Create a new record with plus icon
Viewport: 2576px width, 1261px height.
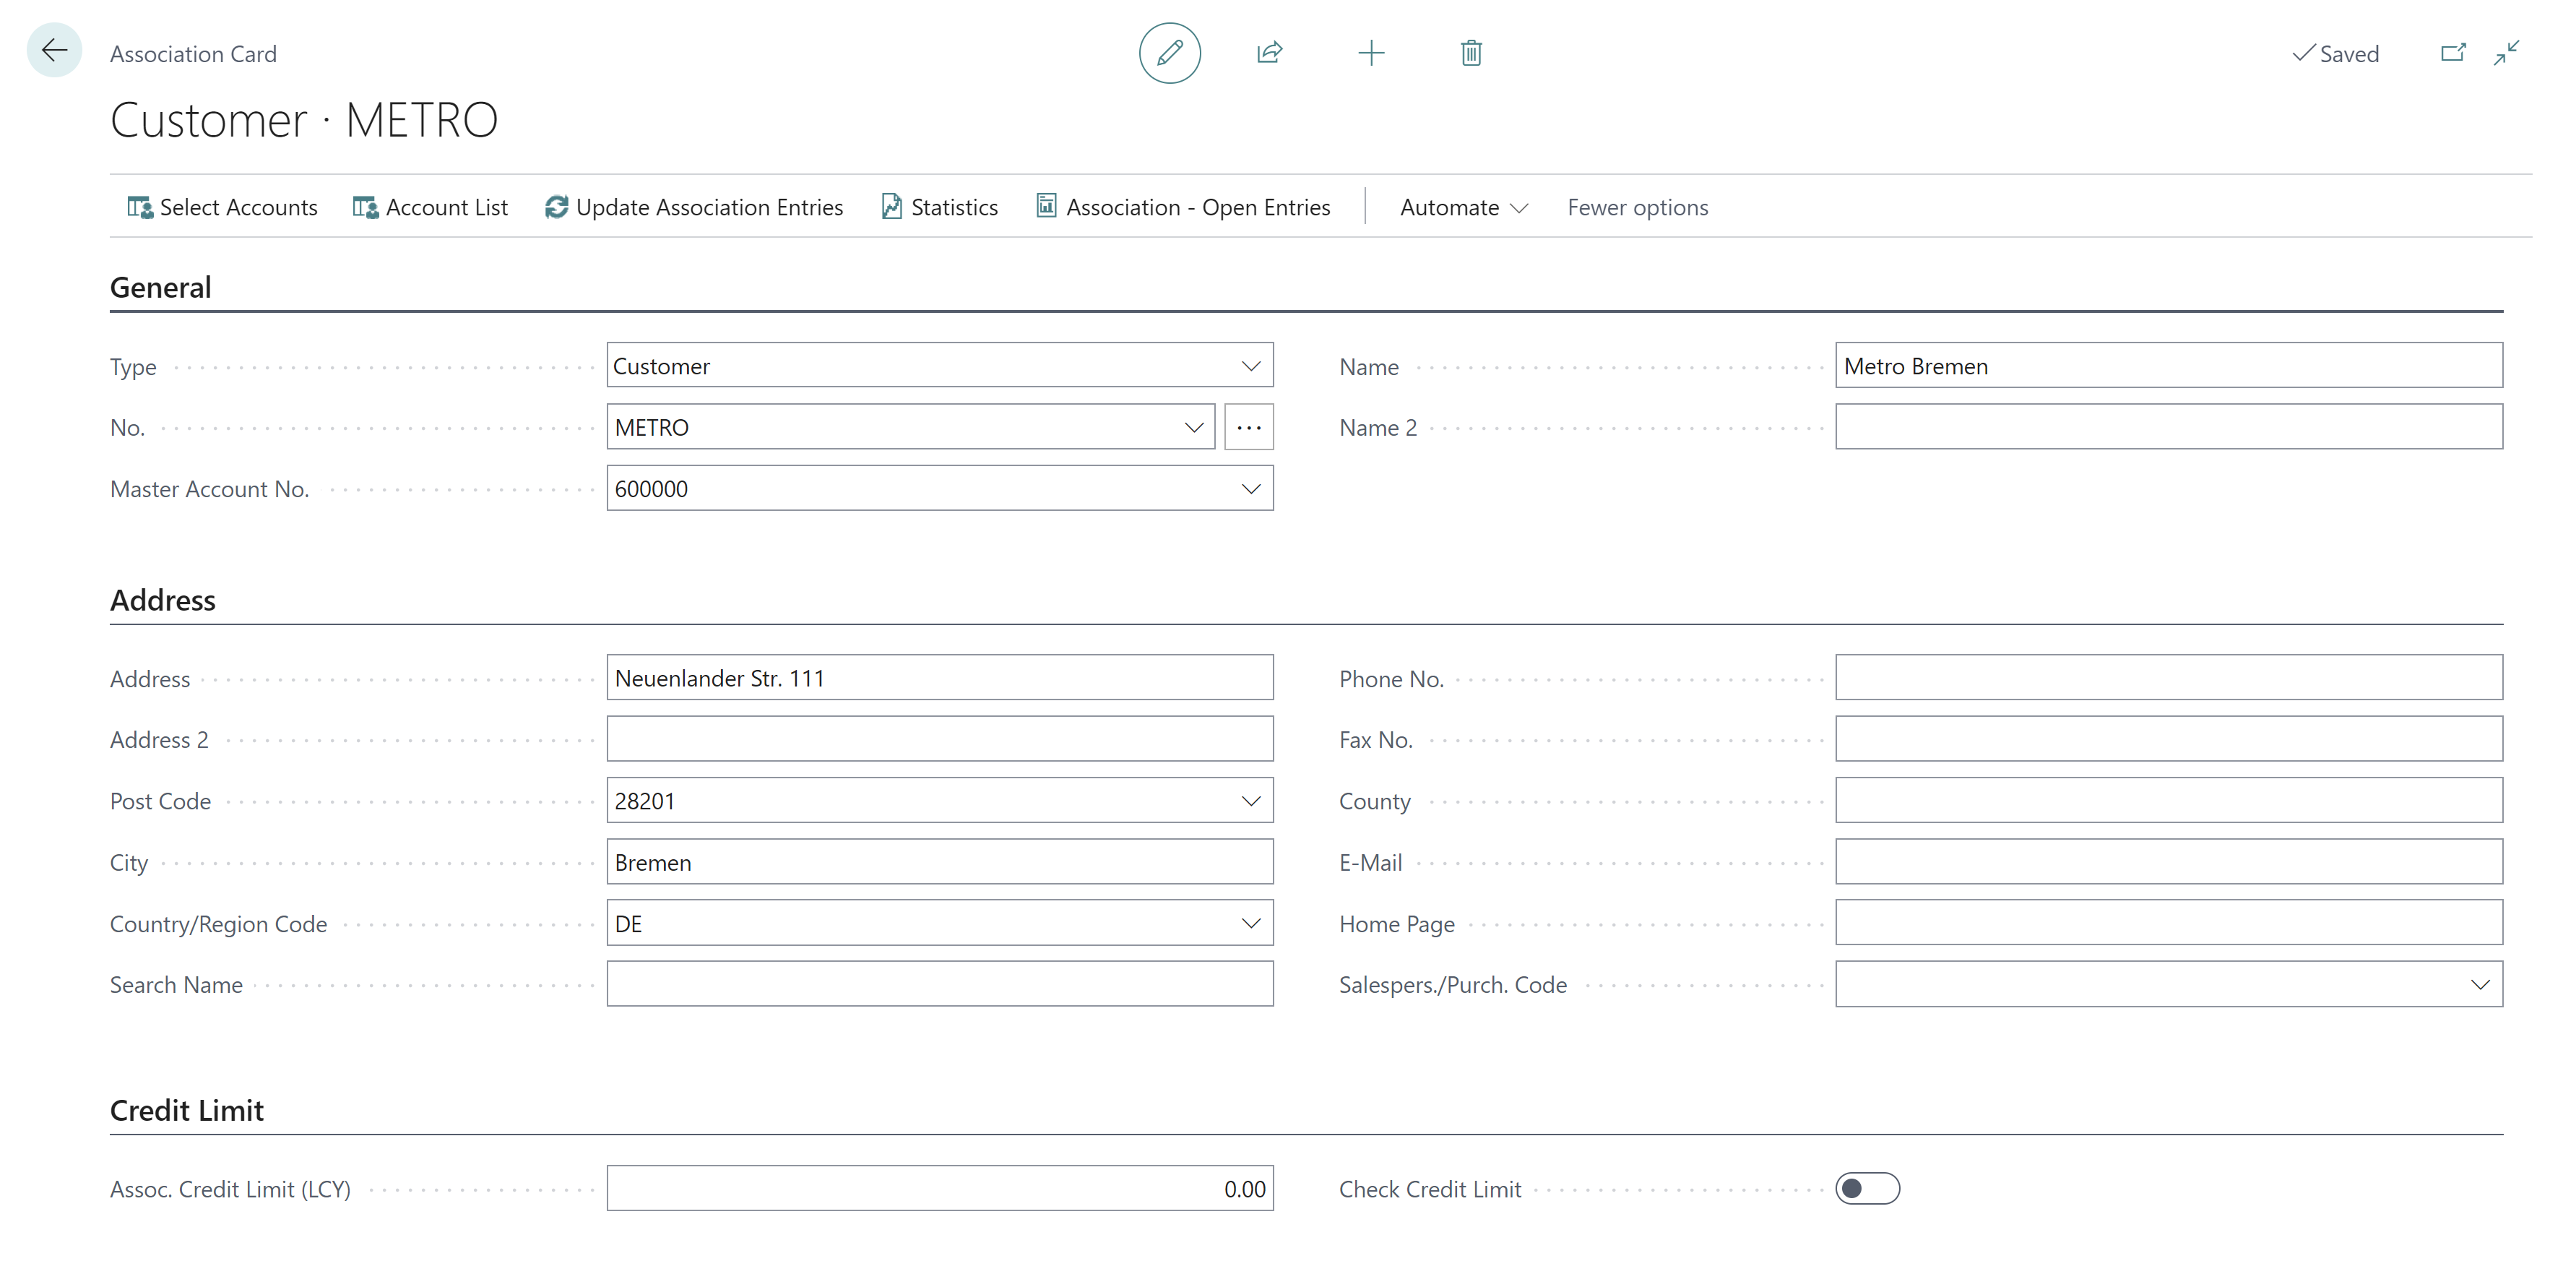1371,53
